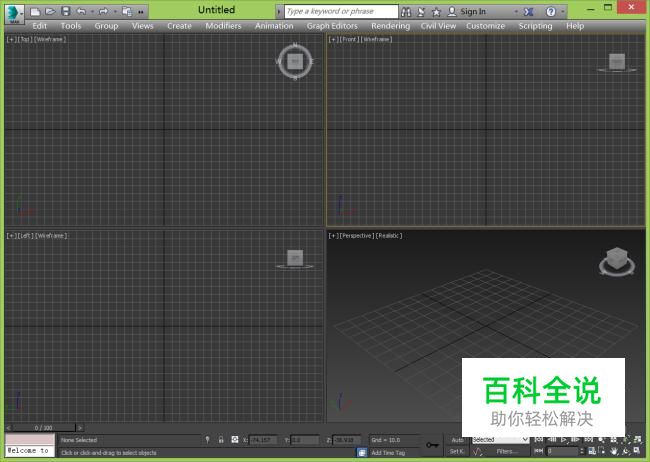The image size is (650, 462).
Task: Open Left viewport point-of-view label menu
Action: coord(25,236)
